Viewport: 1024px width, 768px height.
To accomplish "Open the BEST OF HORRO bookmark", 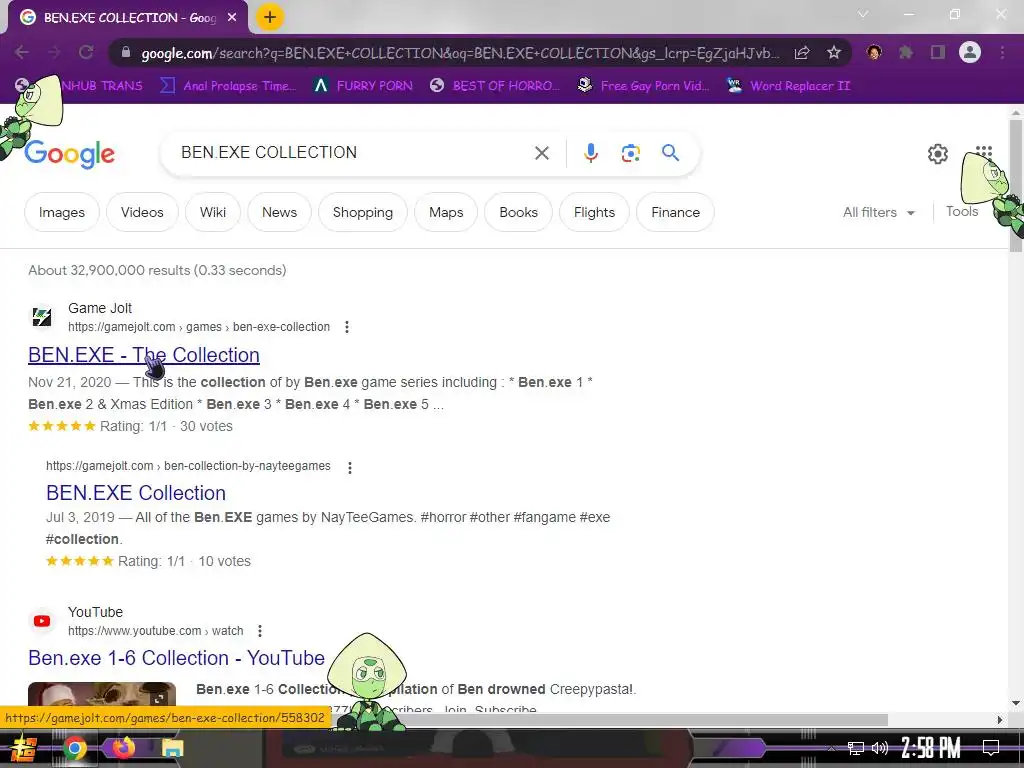I will pyautogui.click(x=495, y=86).
